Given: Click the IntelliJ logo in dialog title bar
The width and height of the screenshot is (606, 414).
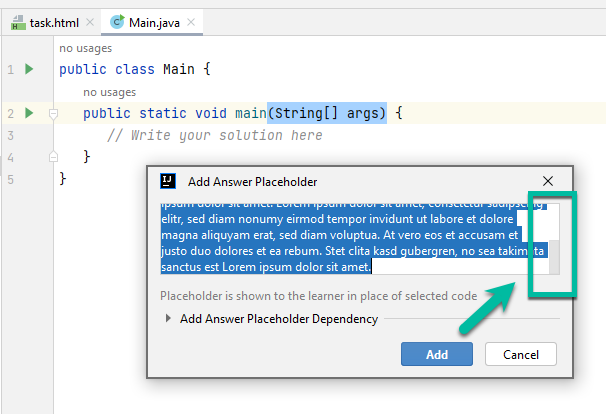Looking at the screenshot, I should [169, 181].
